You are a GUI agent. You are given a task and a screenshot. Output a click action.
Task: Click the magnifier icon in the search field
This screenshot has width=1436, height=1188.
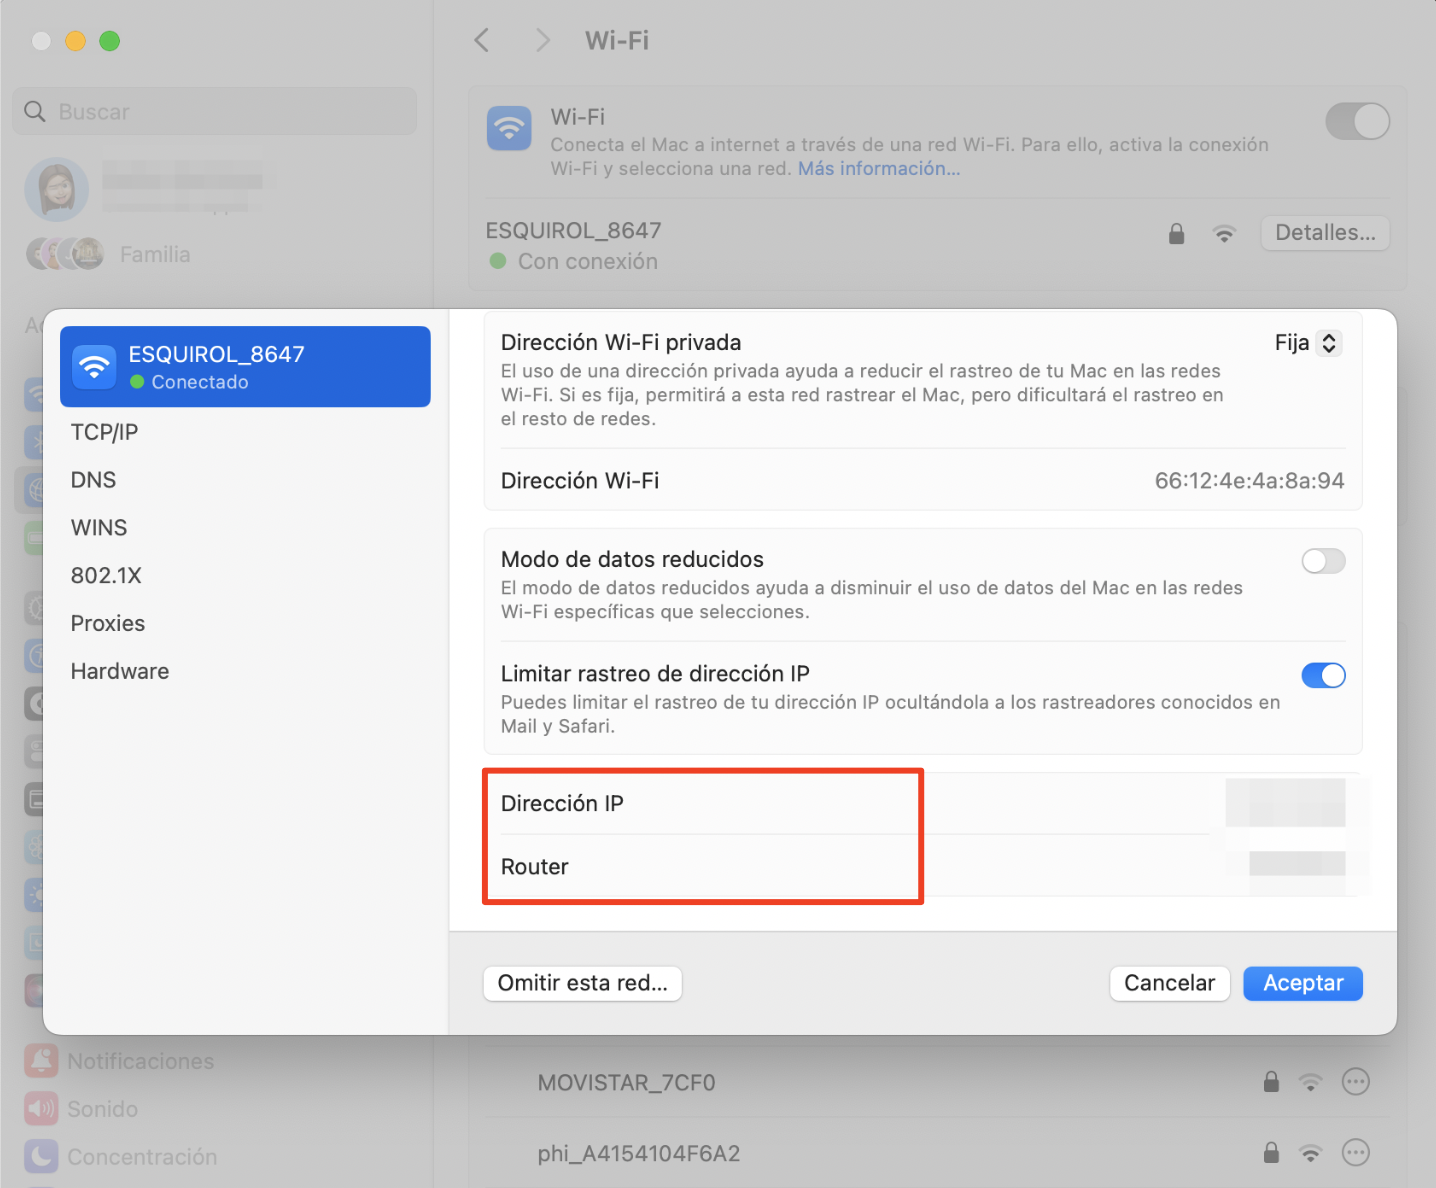click(34, 111)
